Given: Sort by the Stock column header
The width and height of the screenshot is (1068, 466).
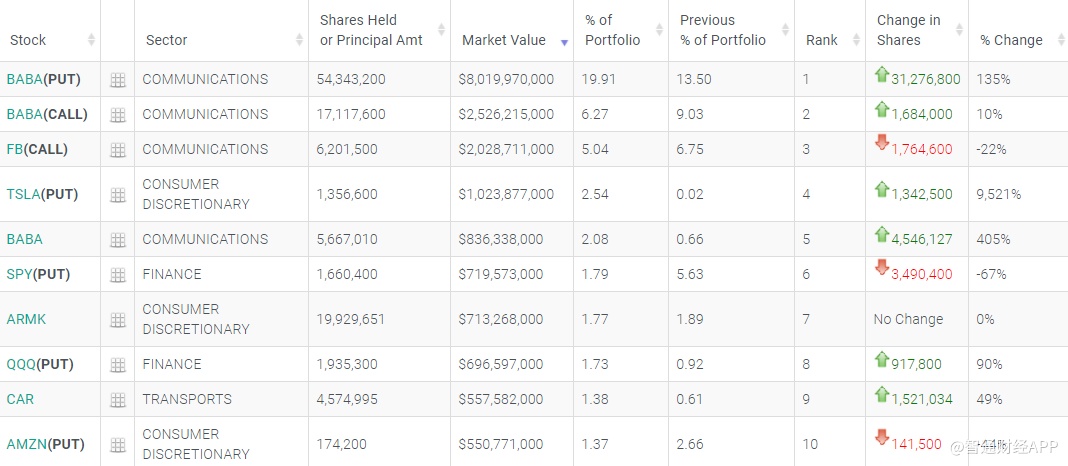Looking at the screenshot, I should click(28, 40).
